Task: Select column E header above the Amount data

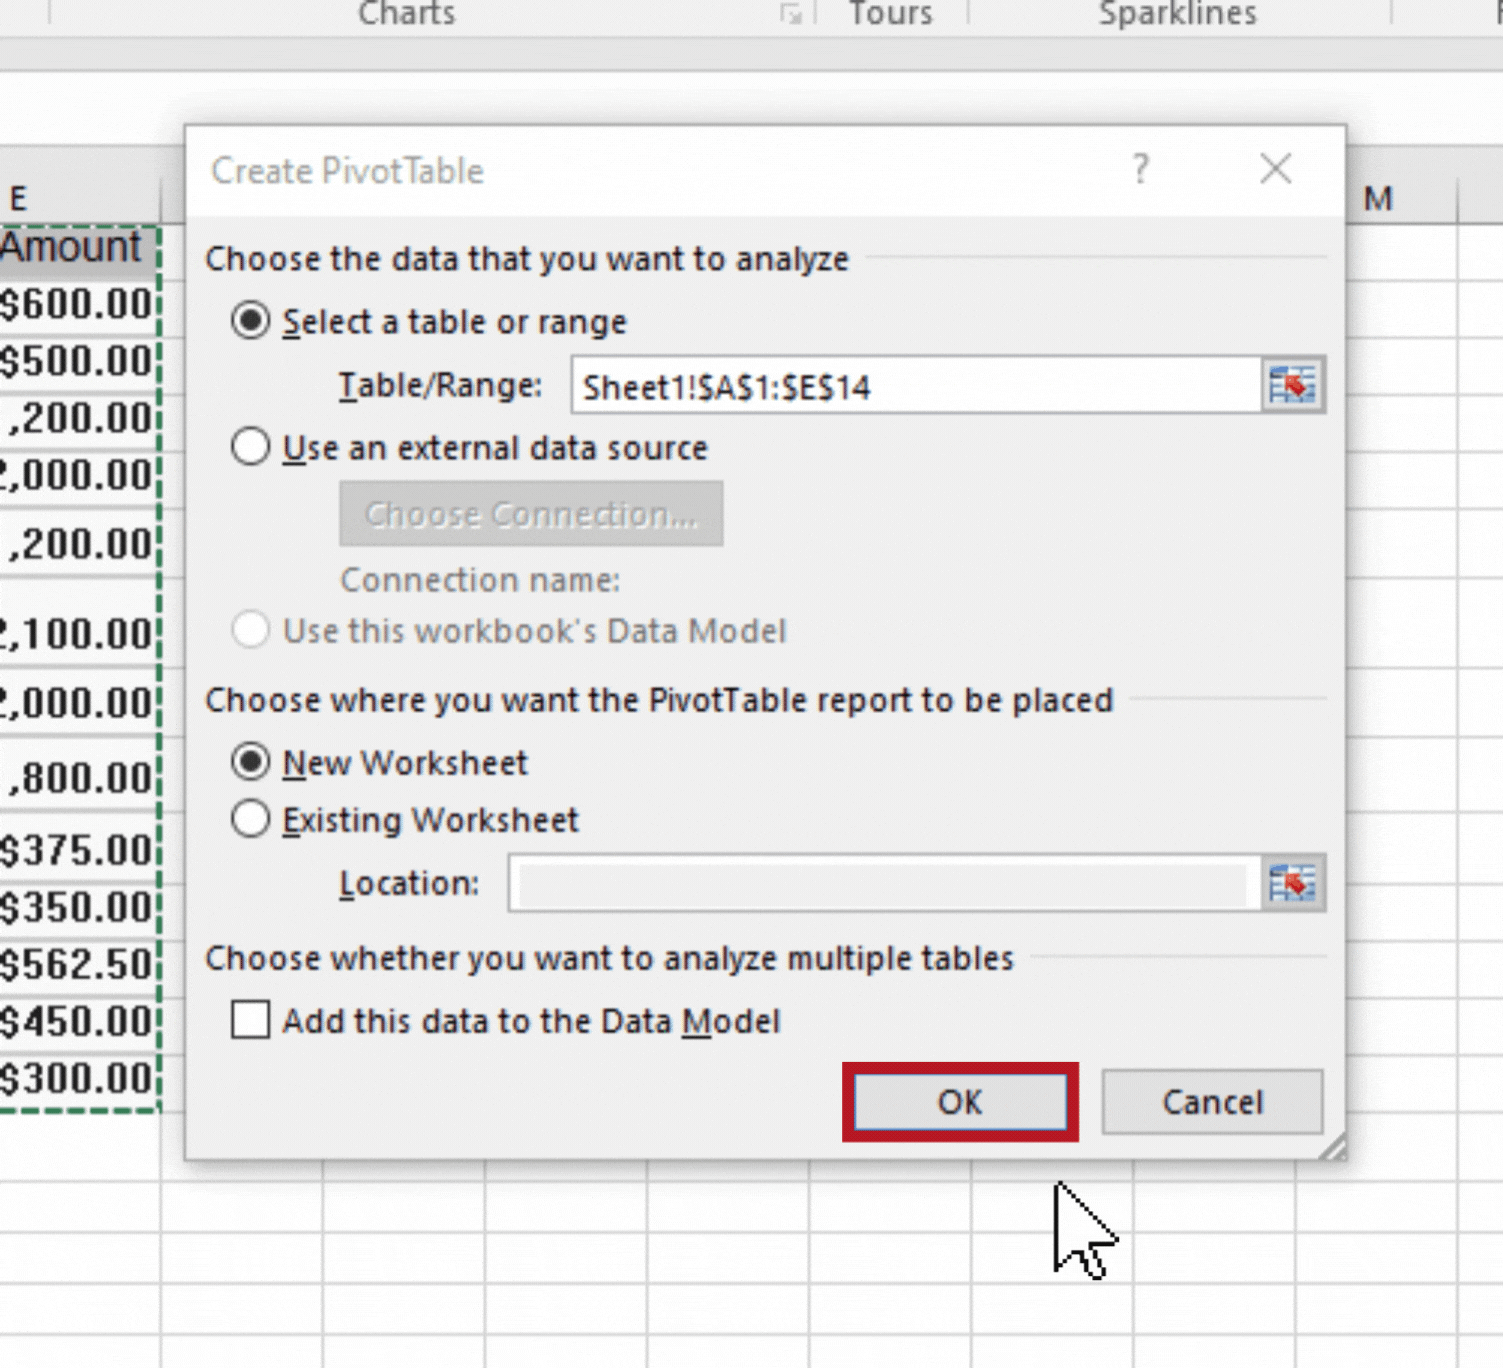Action: point(16,198)
